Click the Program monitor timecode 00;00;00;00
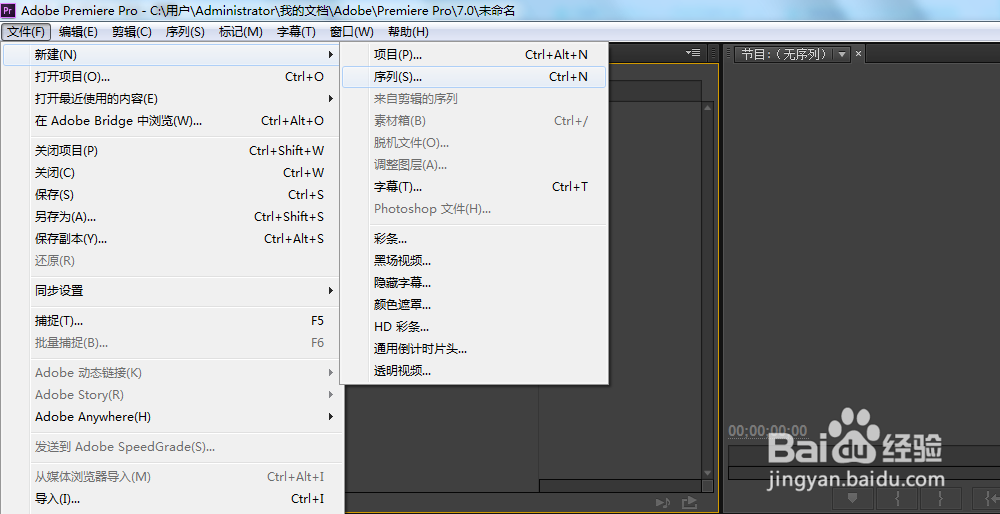Viewport: 1000px width, 514px height. 768,431
